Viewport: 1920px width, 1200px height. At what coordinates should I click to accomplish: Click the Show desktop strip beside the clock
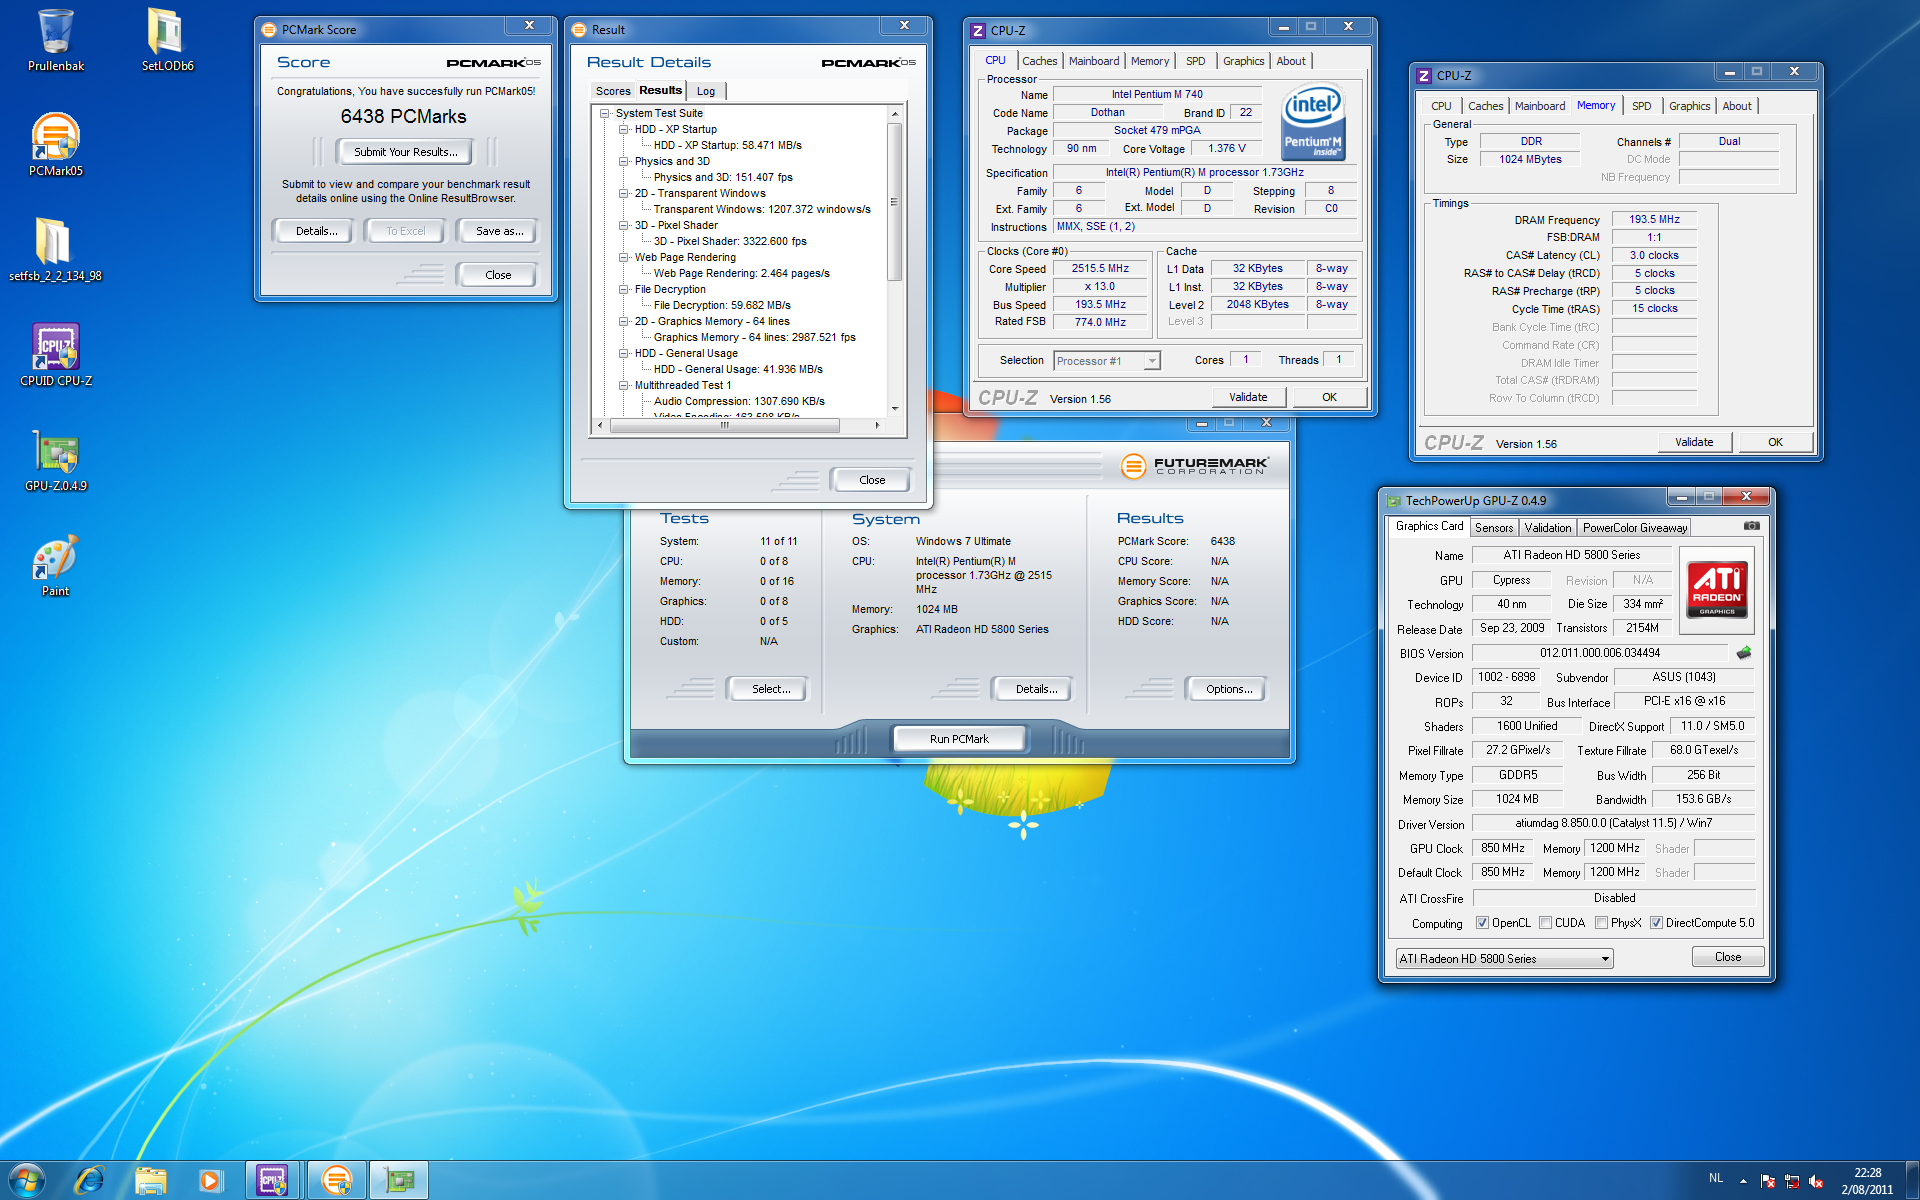[1912, 1180]
